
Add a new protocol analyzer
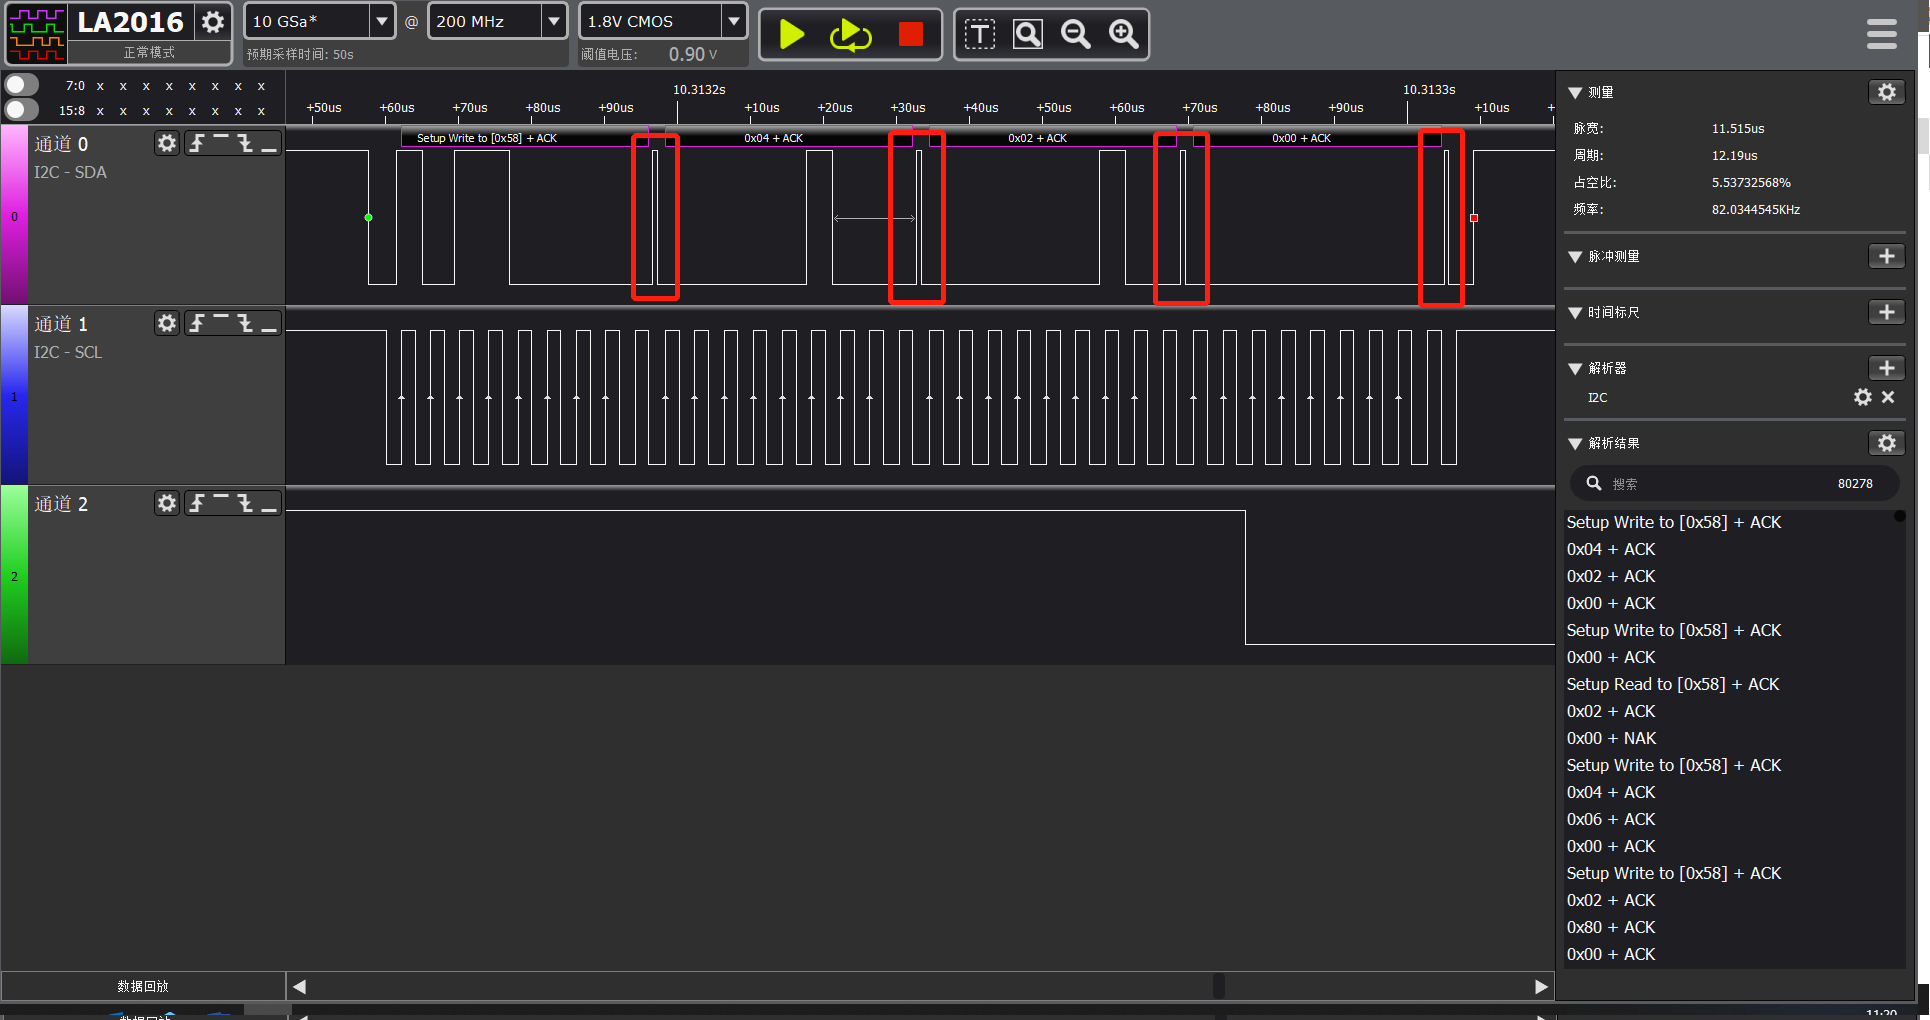point(1886,368)
